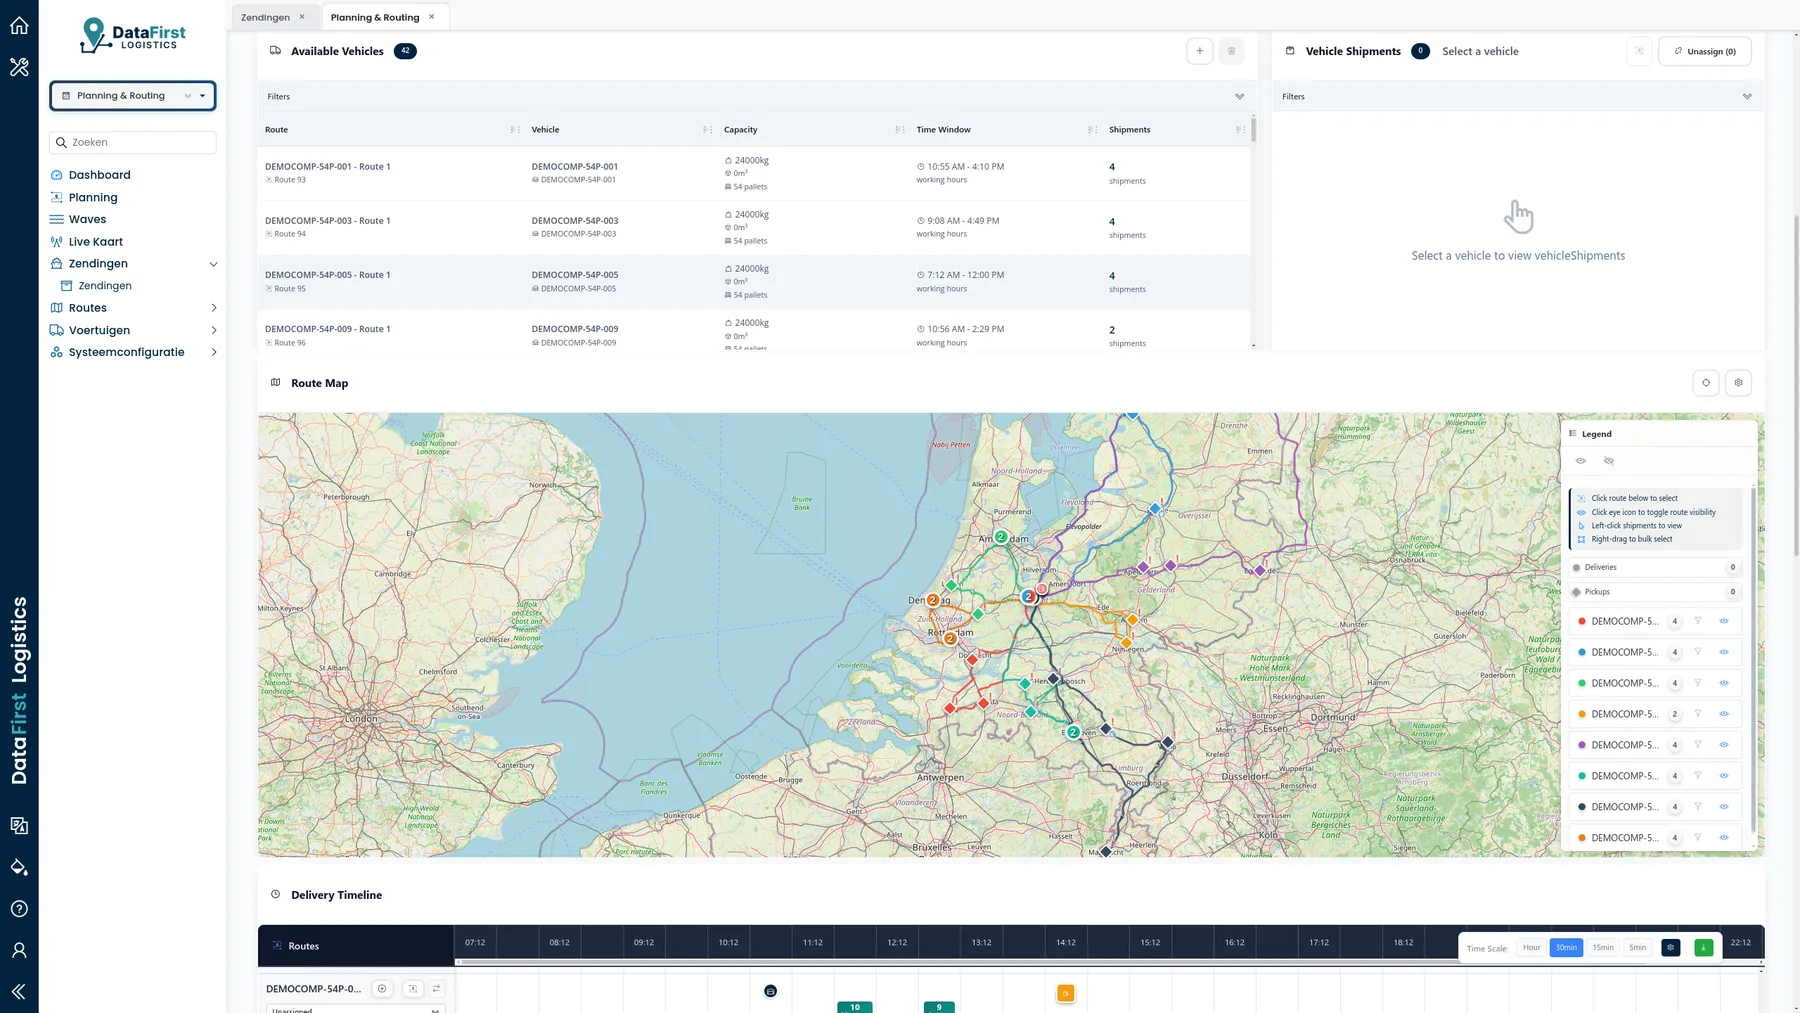Click the green download button in timeline

pyautogui.click(x=1704, y=947)
